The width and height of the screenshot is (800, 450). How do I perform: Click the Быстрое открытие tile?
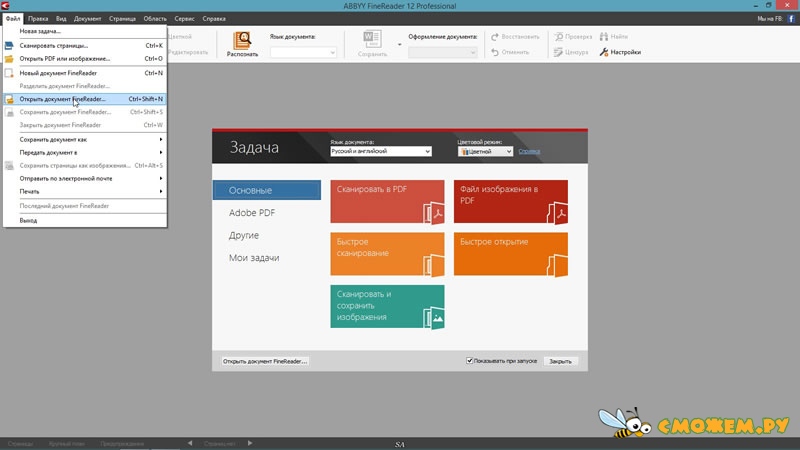(511, 254)
